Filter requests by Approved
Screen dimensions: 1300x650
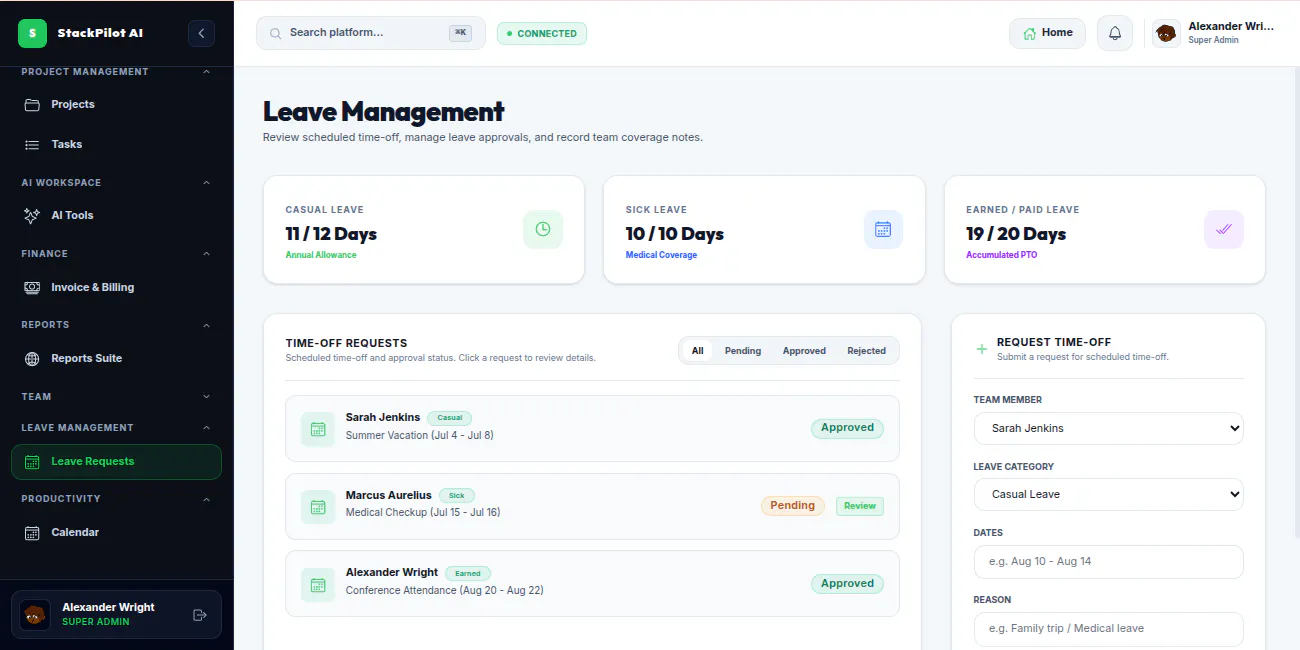804,351
